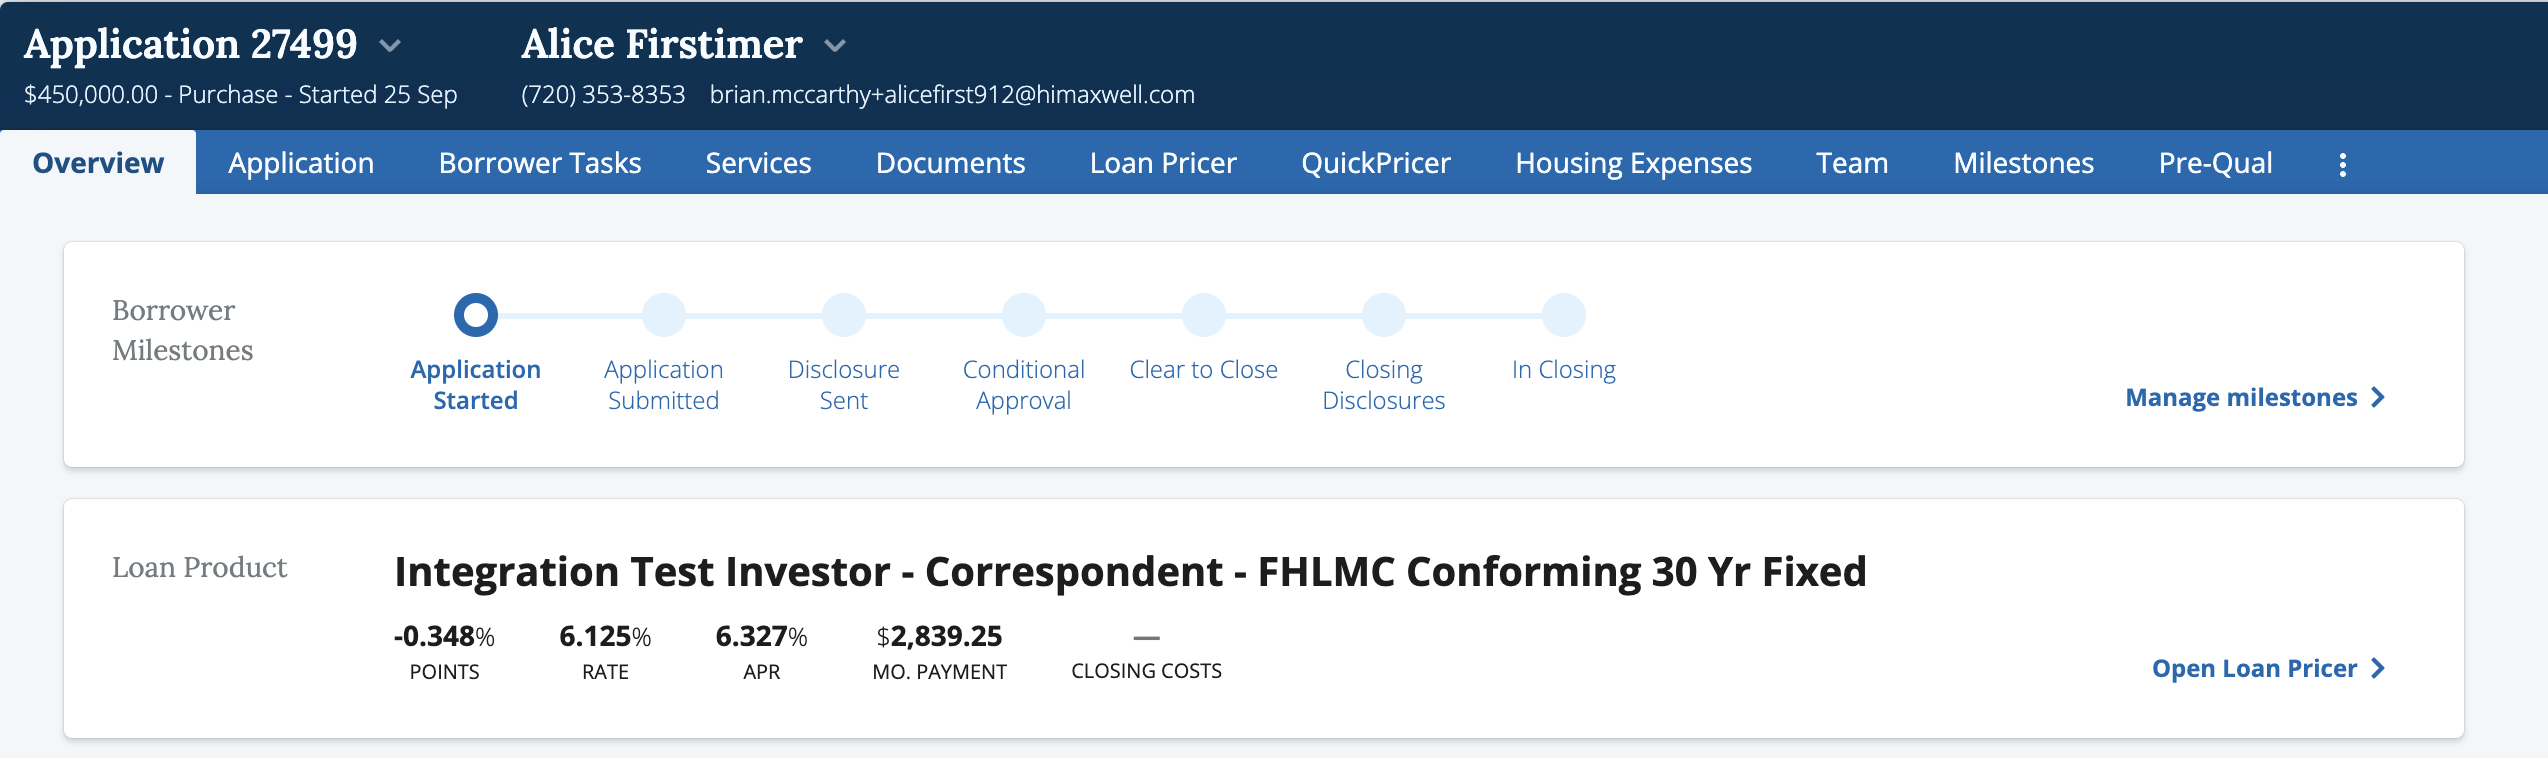Open the Documents tab
The height and width of the screenshot is (758, 2548).
[x=950, y=163]
